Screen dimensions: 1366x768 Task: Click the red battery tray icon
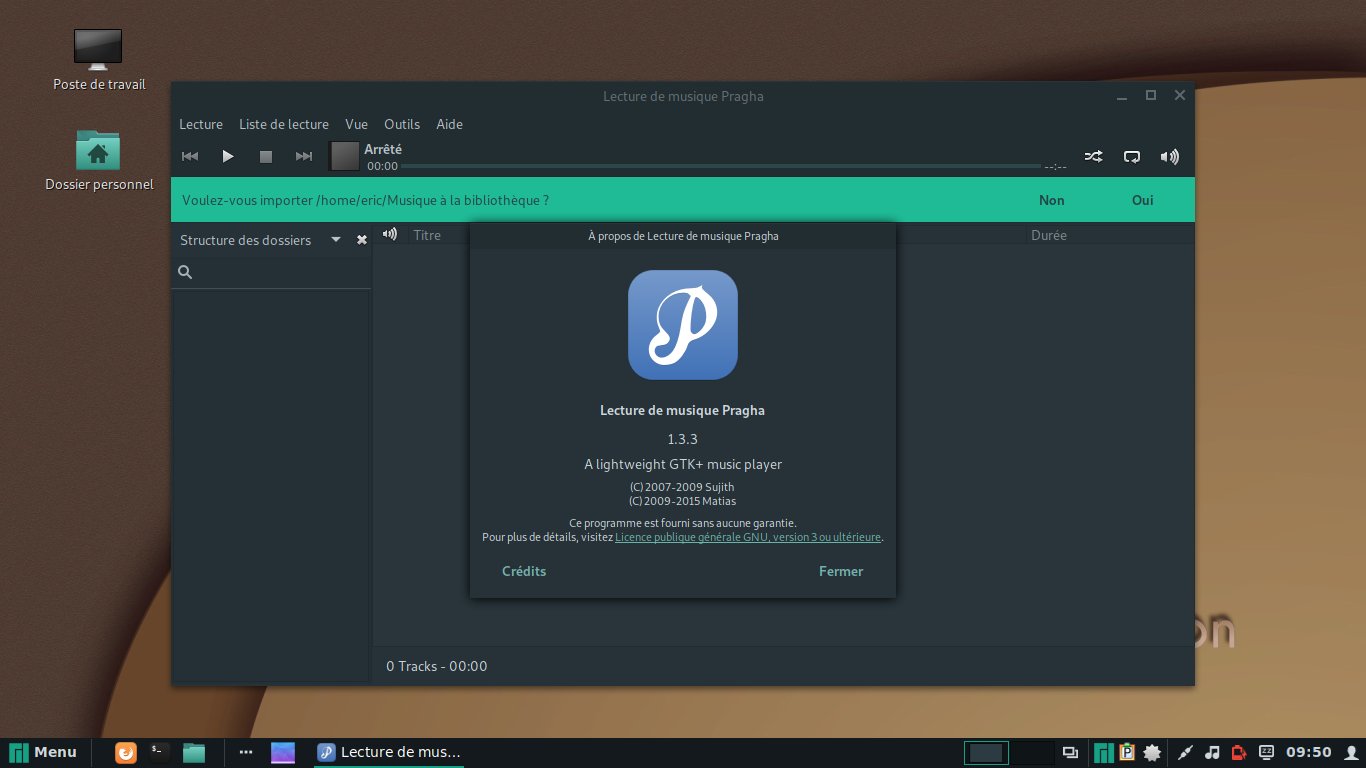click(1239, 752)
